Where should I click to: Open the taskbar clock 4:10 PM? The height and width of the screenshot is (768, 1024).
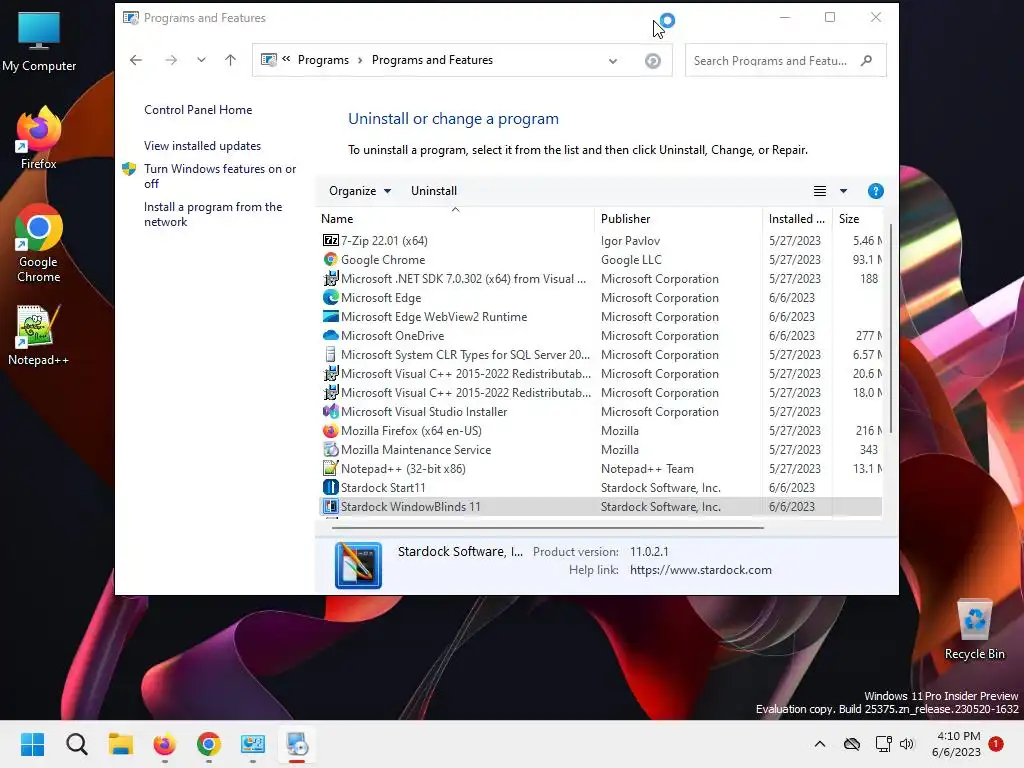point(956,744)
